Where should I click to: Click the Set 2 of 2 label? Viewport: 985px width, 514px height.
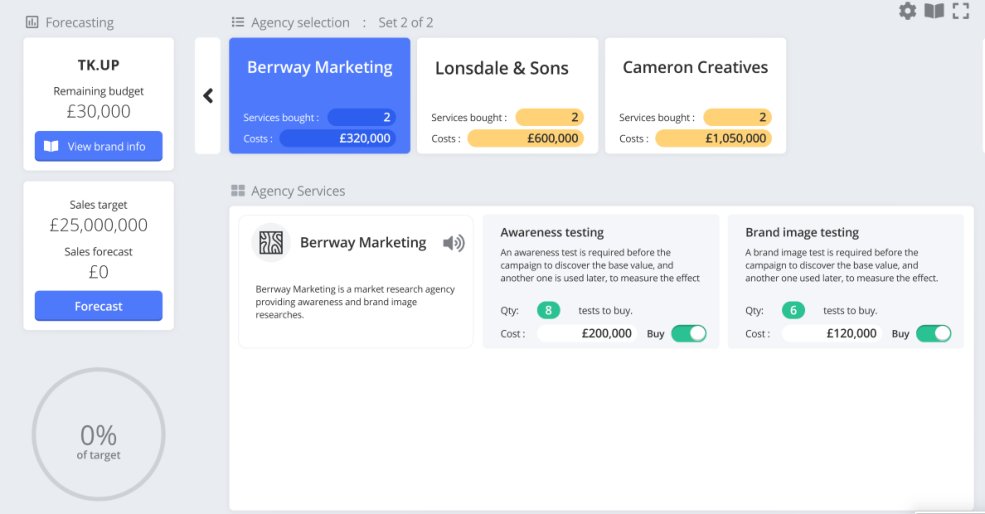click(x=406, y=23)
